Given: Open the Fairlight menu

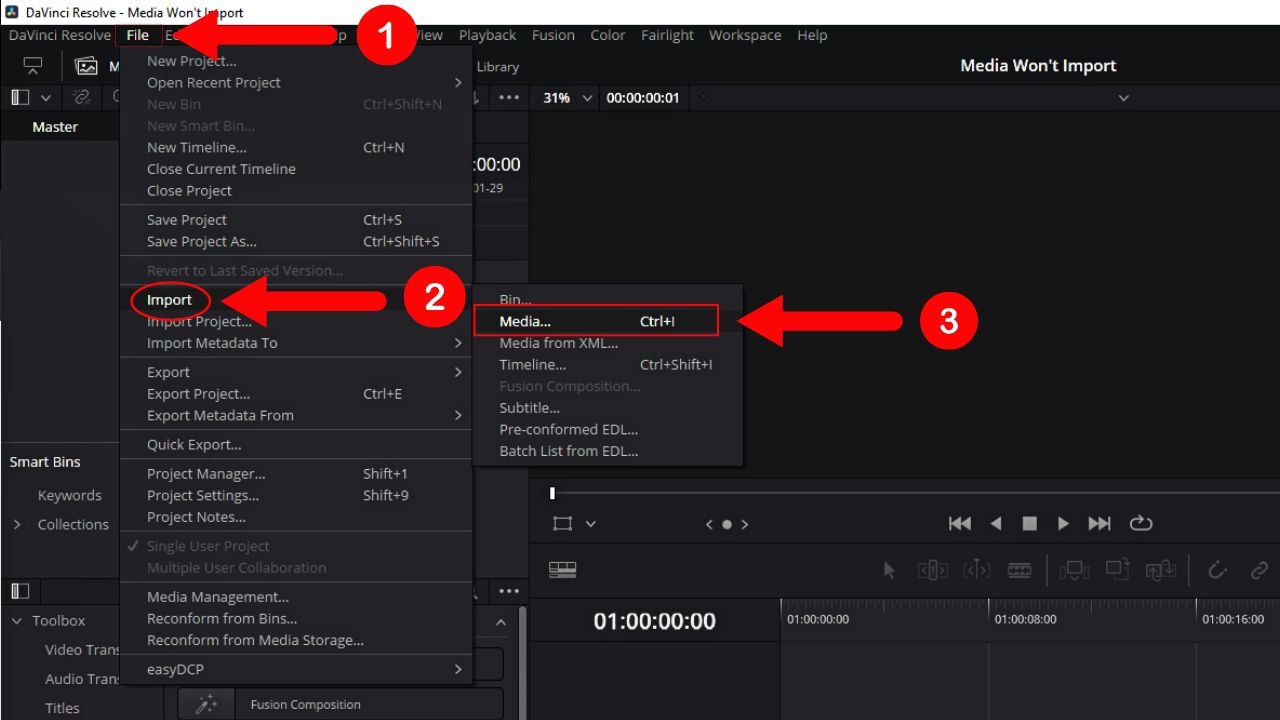Looking at the screenshot, I should pyautogui.click(x=667, y=35).
